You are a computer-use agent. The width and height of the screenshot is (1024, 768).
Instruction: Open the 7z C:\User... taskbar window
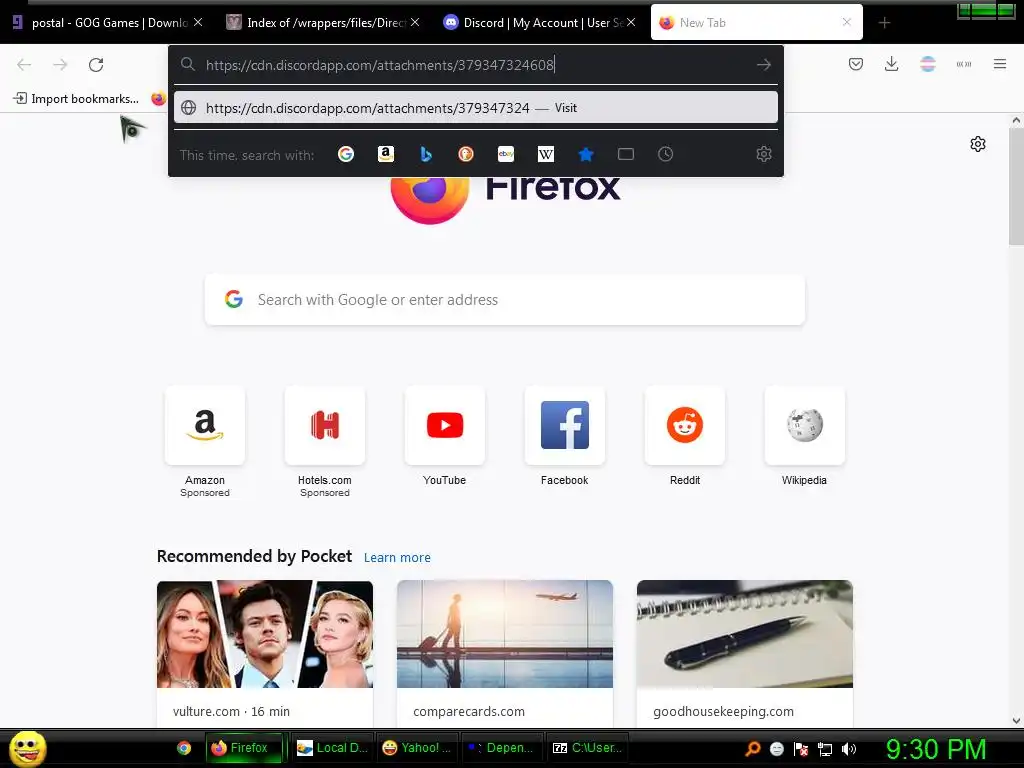[586, 748]
